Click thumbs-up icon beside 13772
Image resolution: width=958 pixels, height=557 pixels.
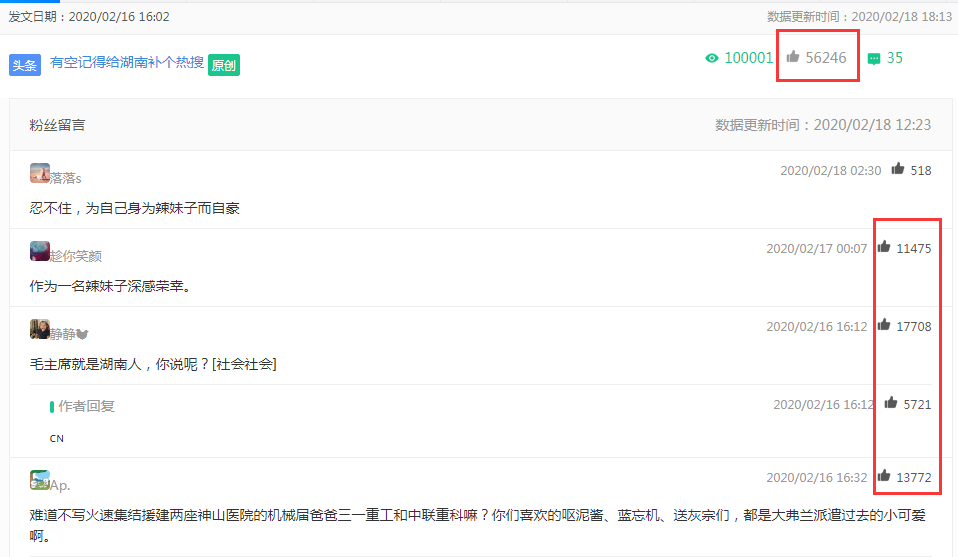883,475
